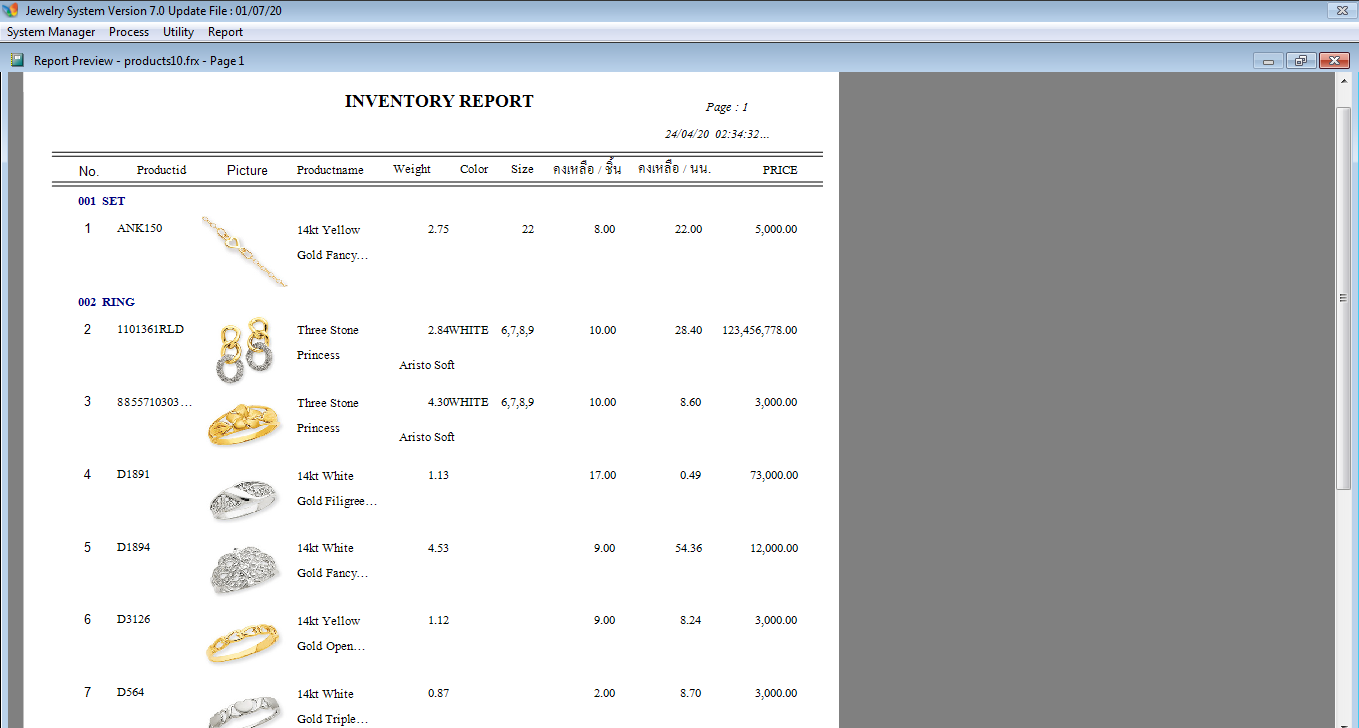Click the weight value 4.53
Viewport: 1359px width, 728px height.
[x=438, y=548]
